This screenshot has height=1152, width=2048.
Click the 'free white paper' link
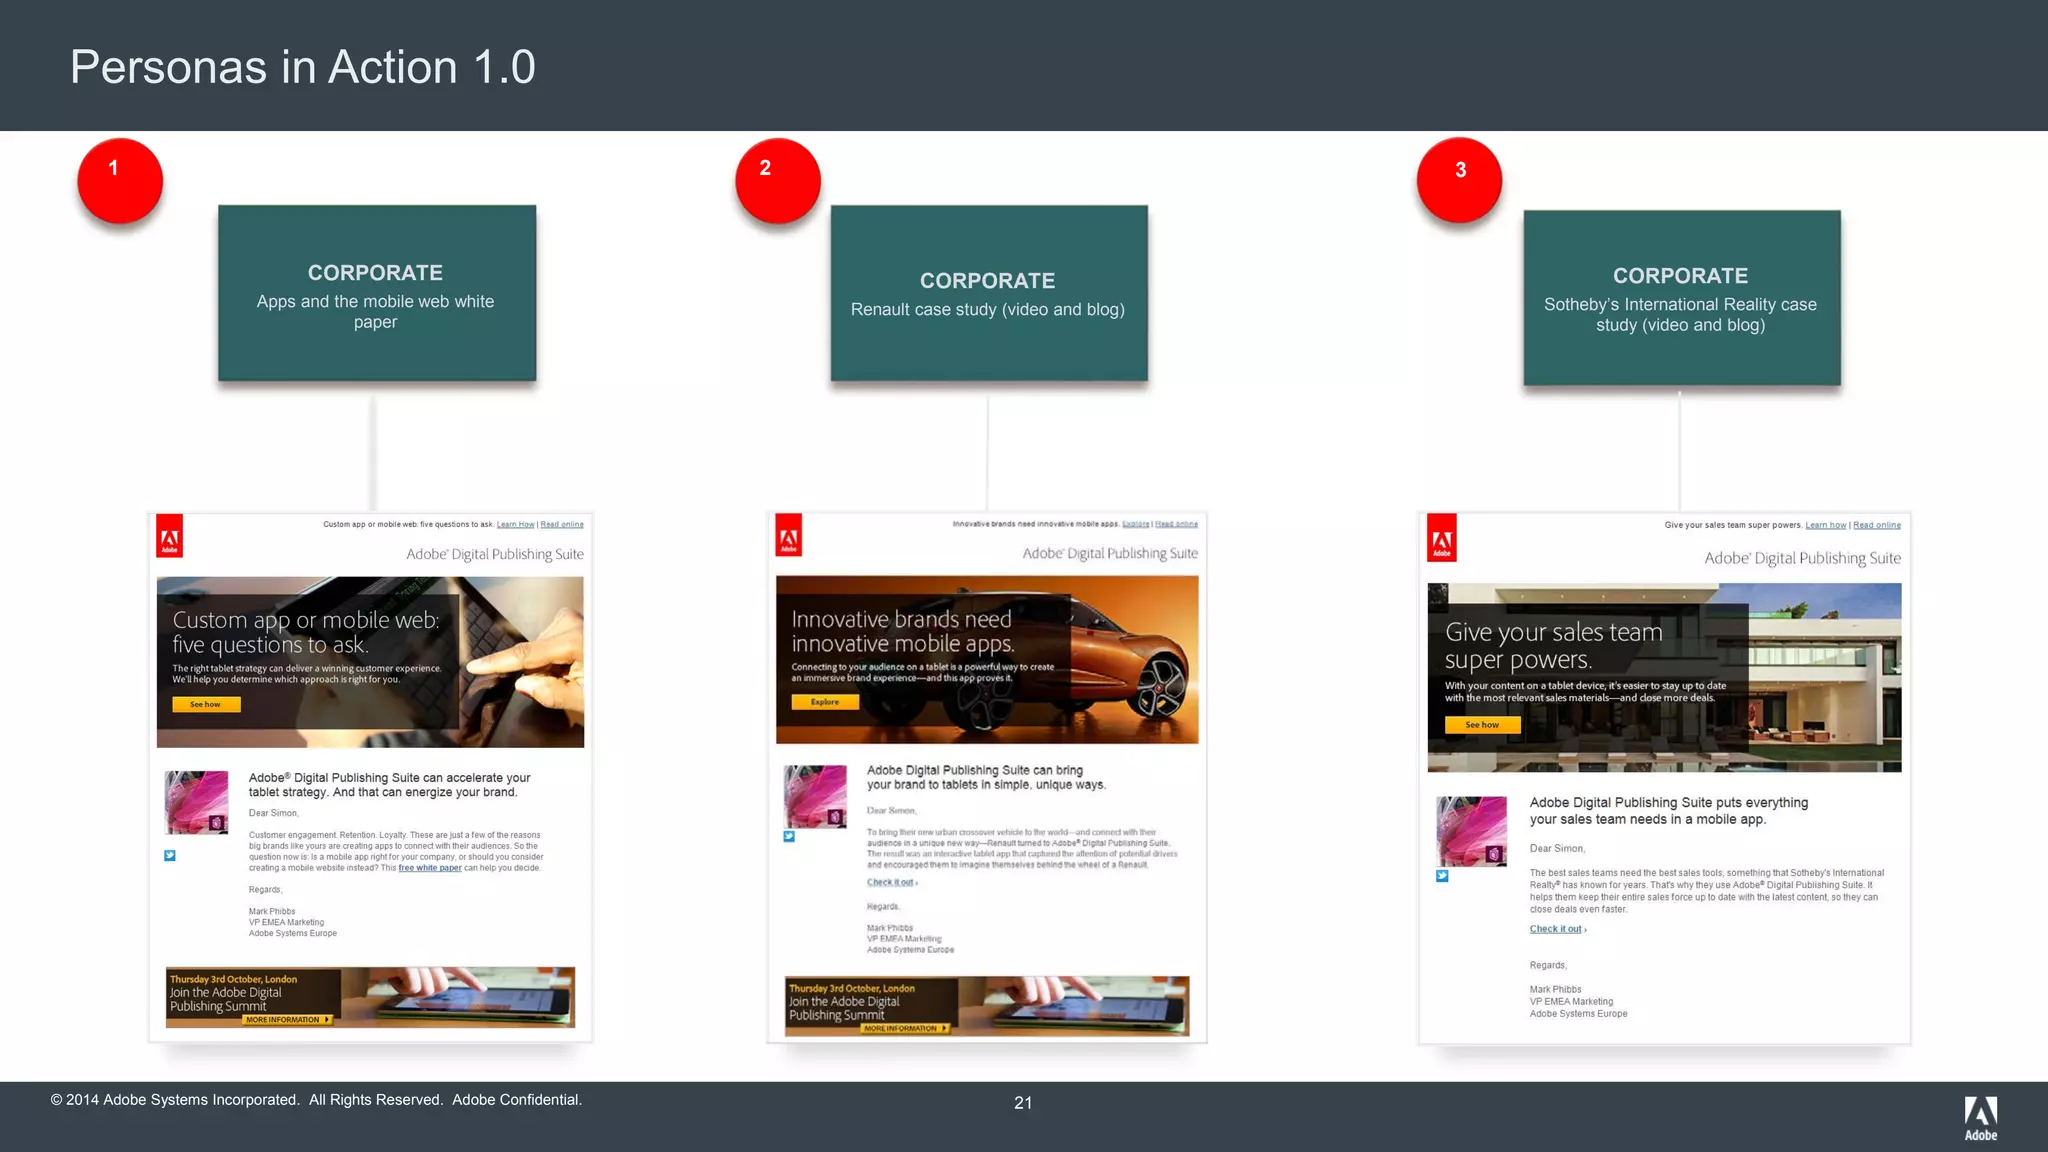click(x=430, y=868)
